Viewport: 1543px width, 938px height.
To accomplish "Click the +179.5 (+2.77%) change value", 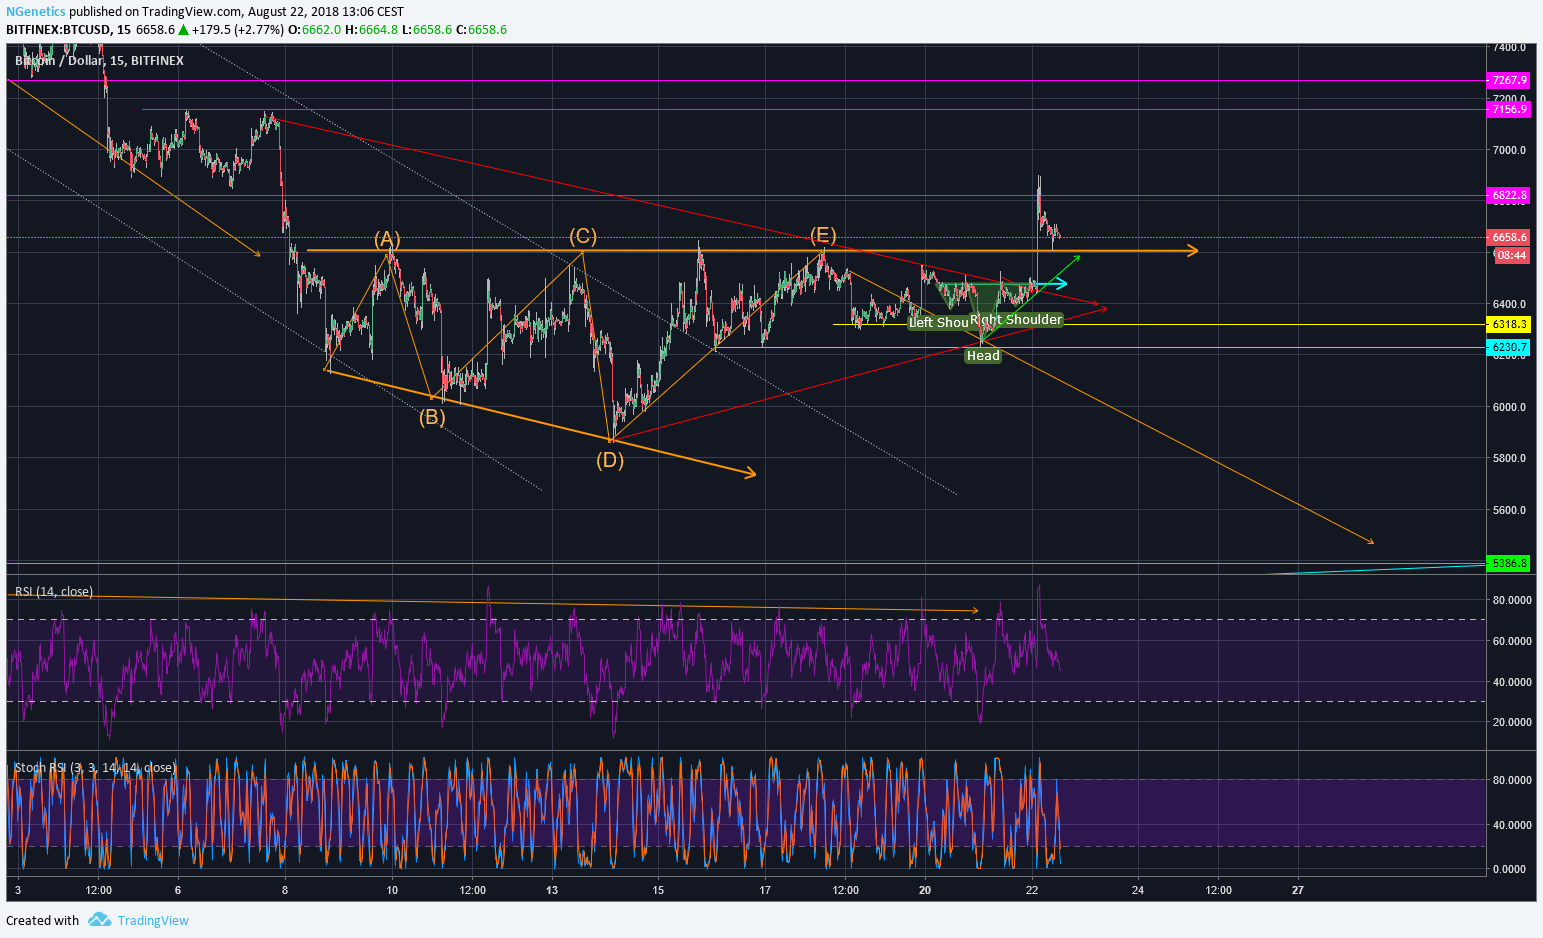I will click(x=238, y=30).
